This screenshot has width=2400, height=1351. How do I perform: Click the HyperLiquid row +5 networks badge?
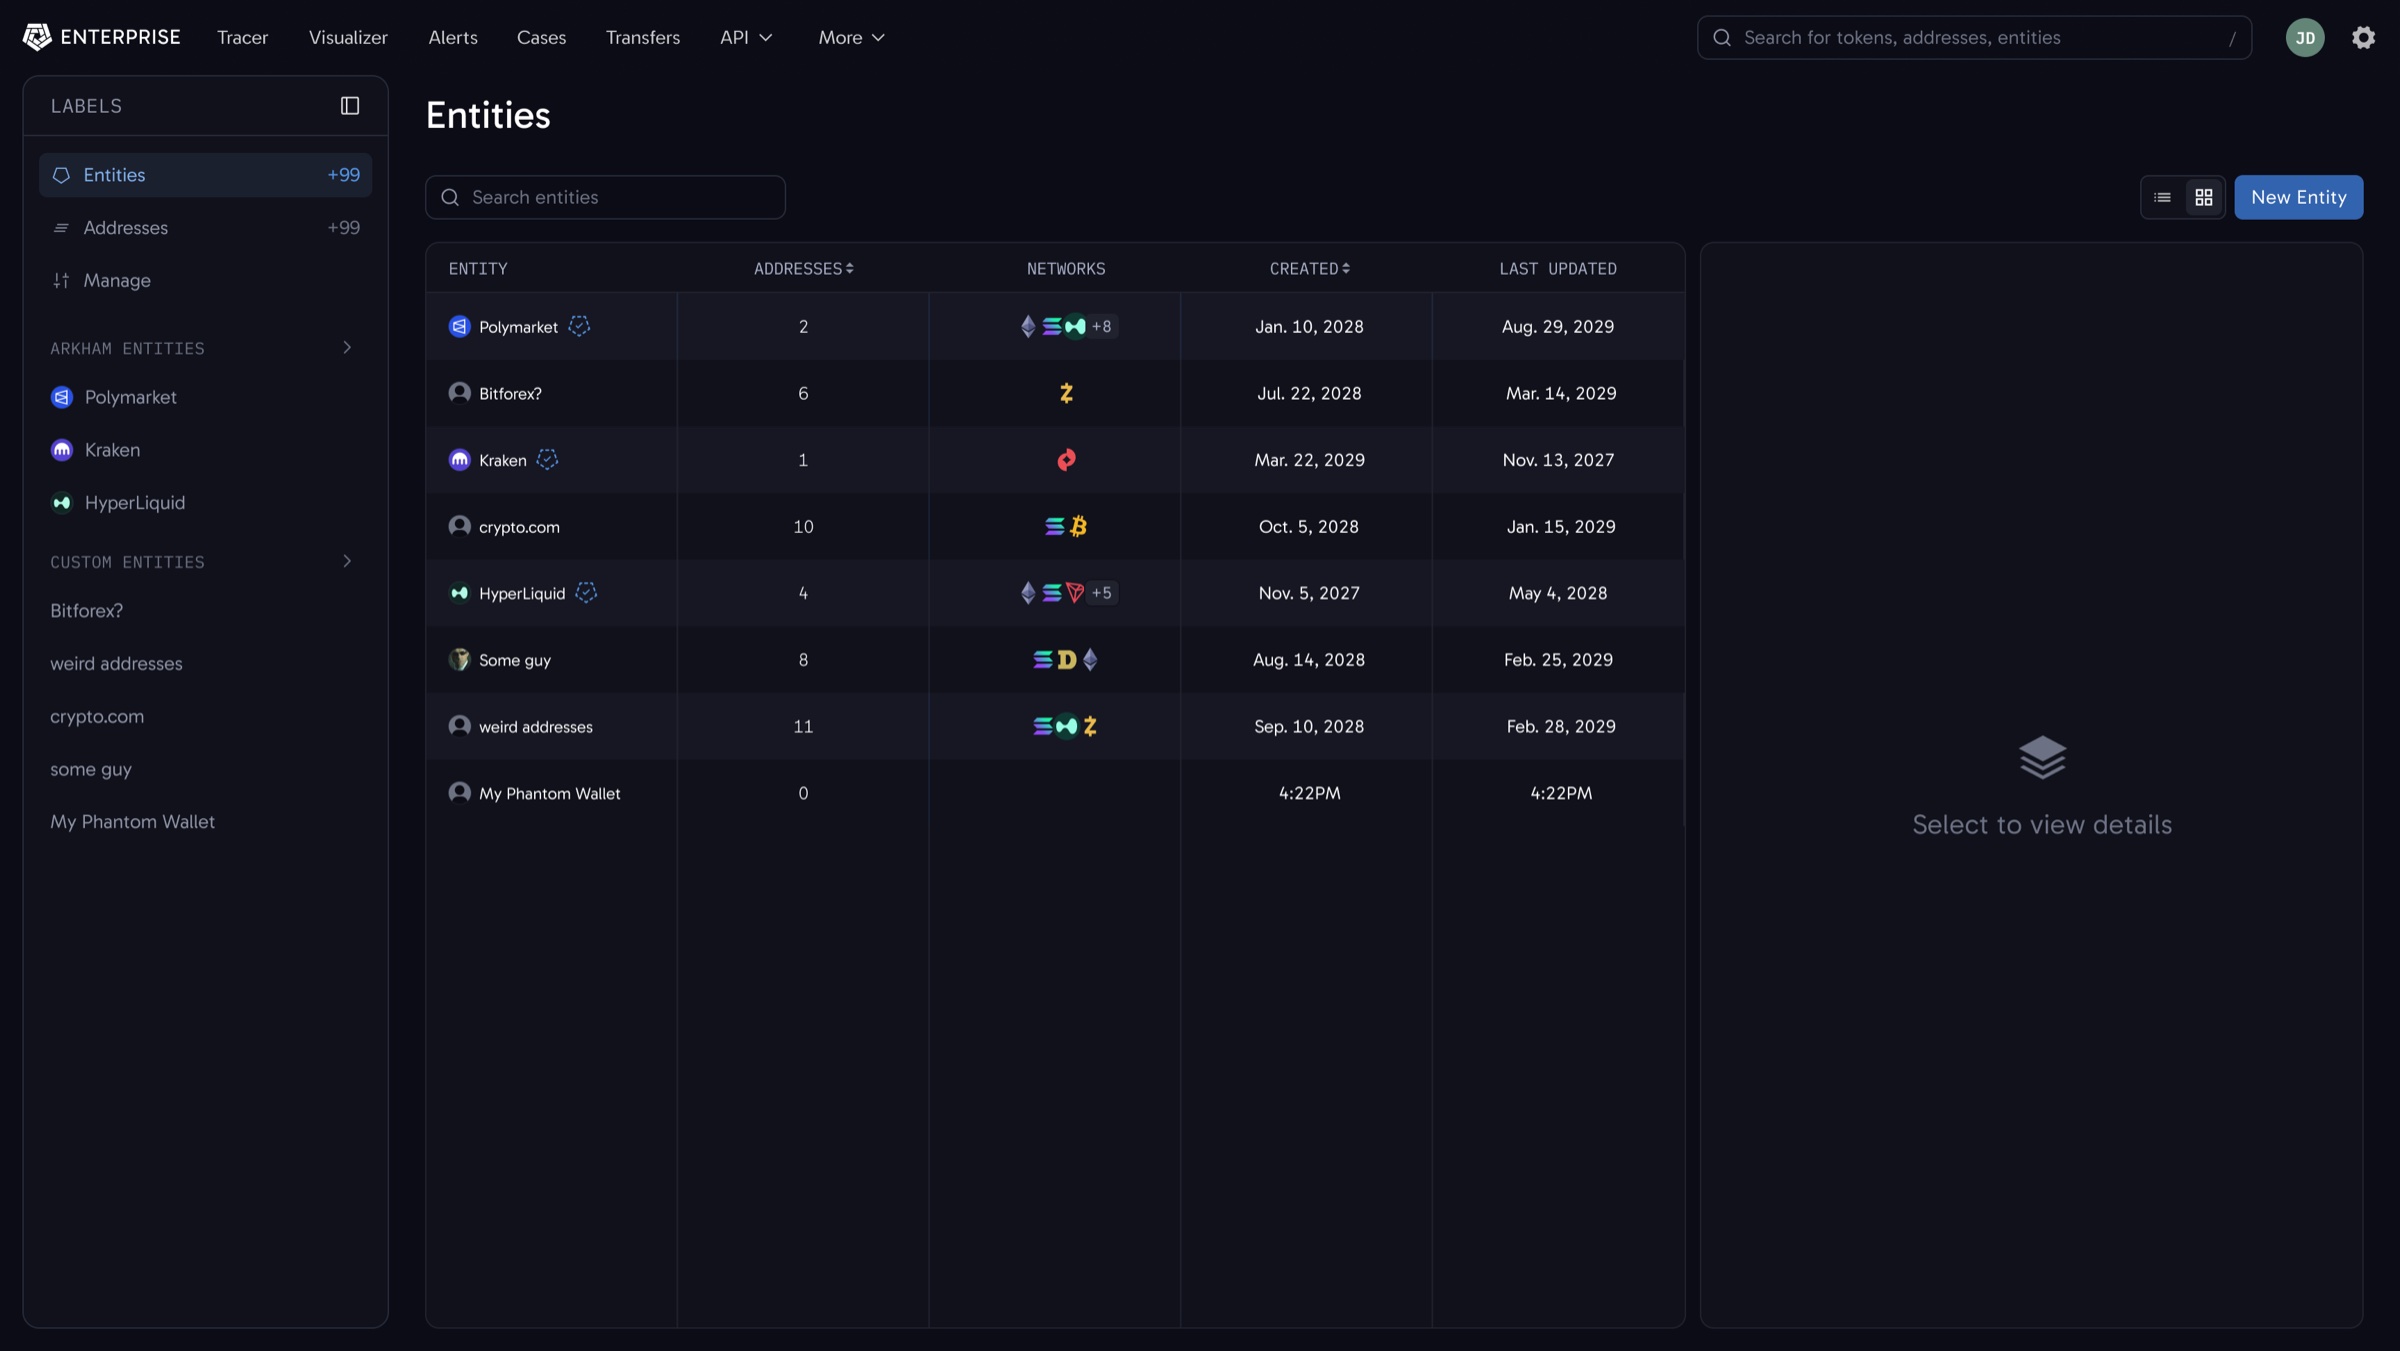pos(1102,593)
